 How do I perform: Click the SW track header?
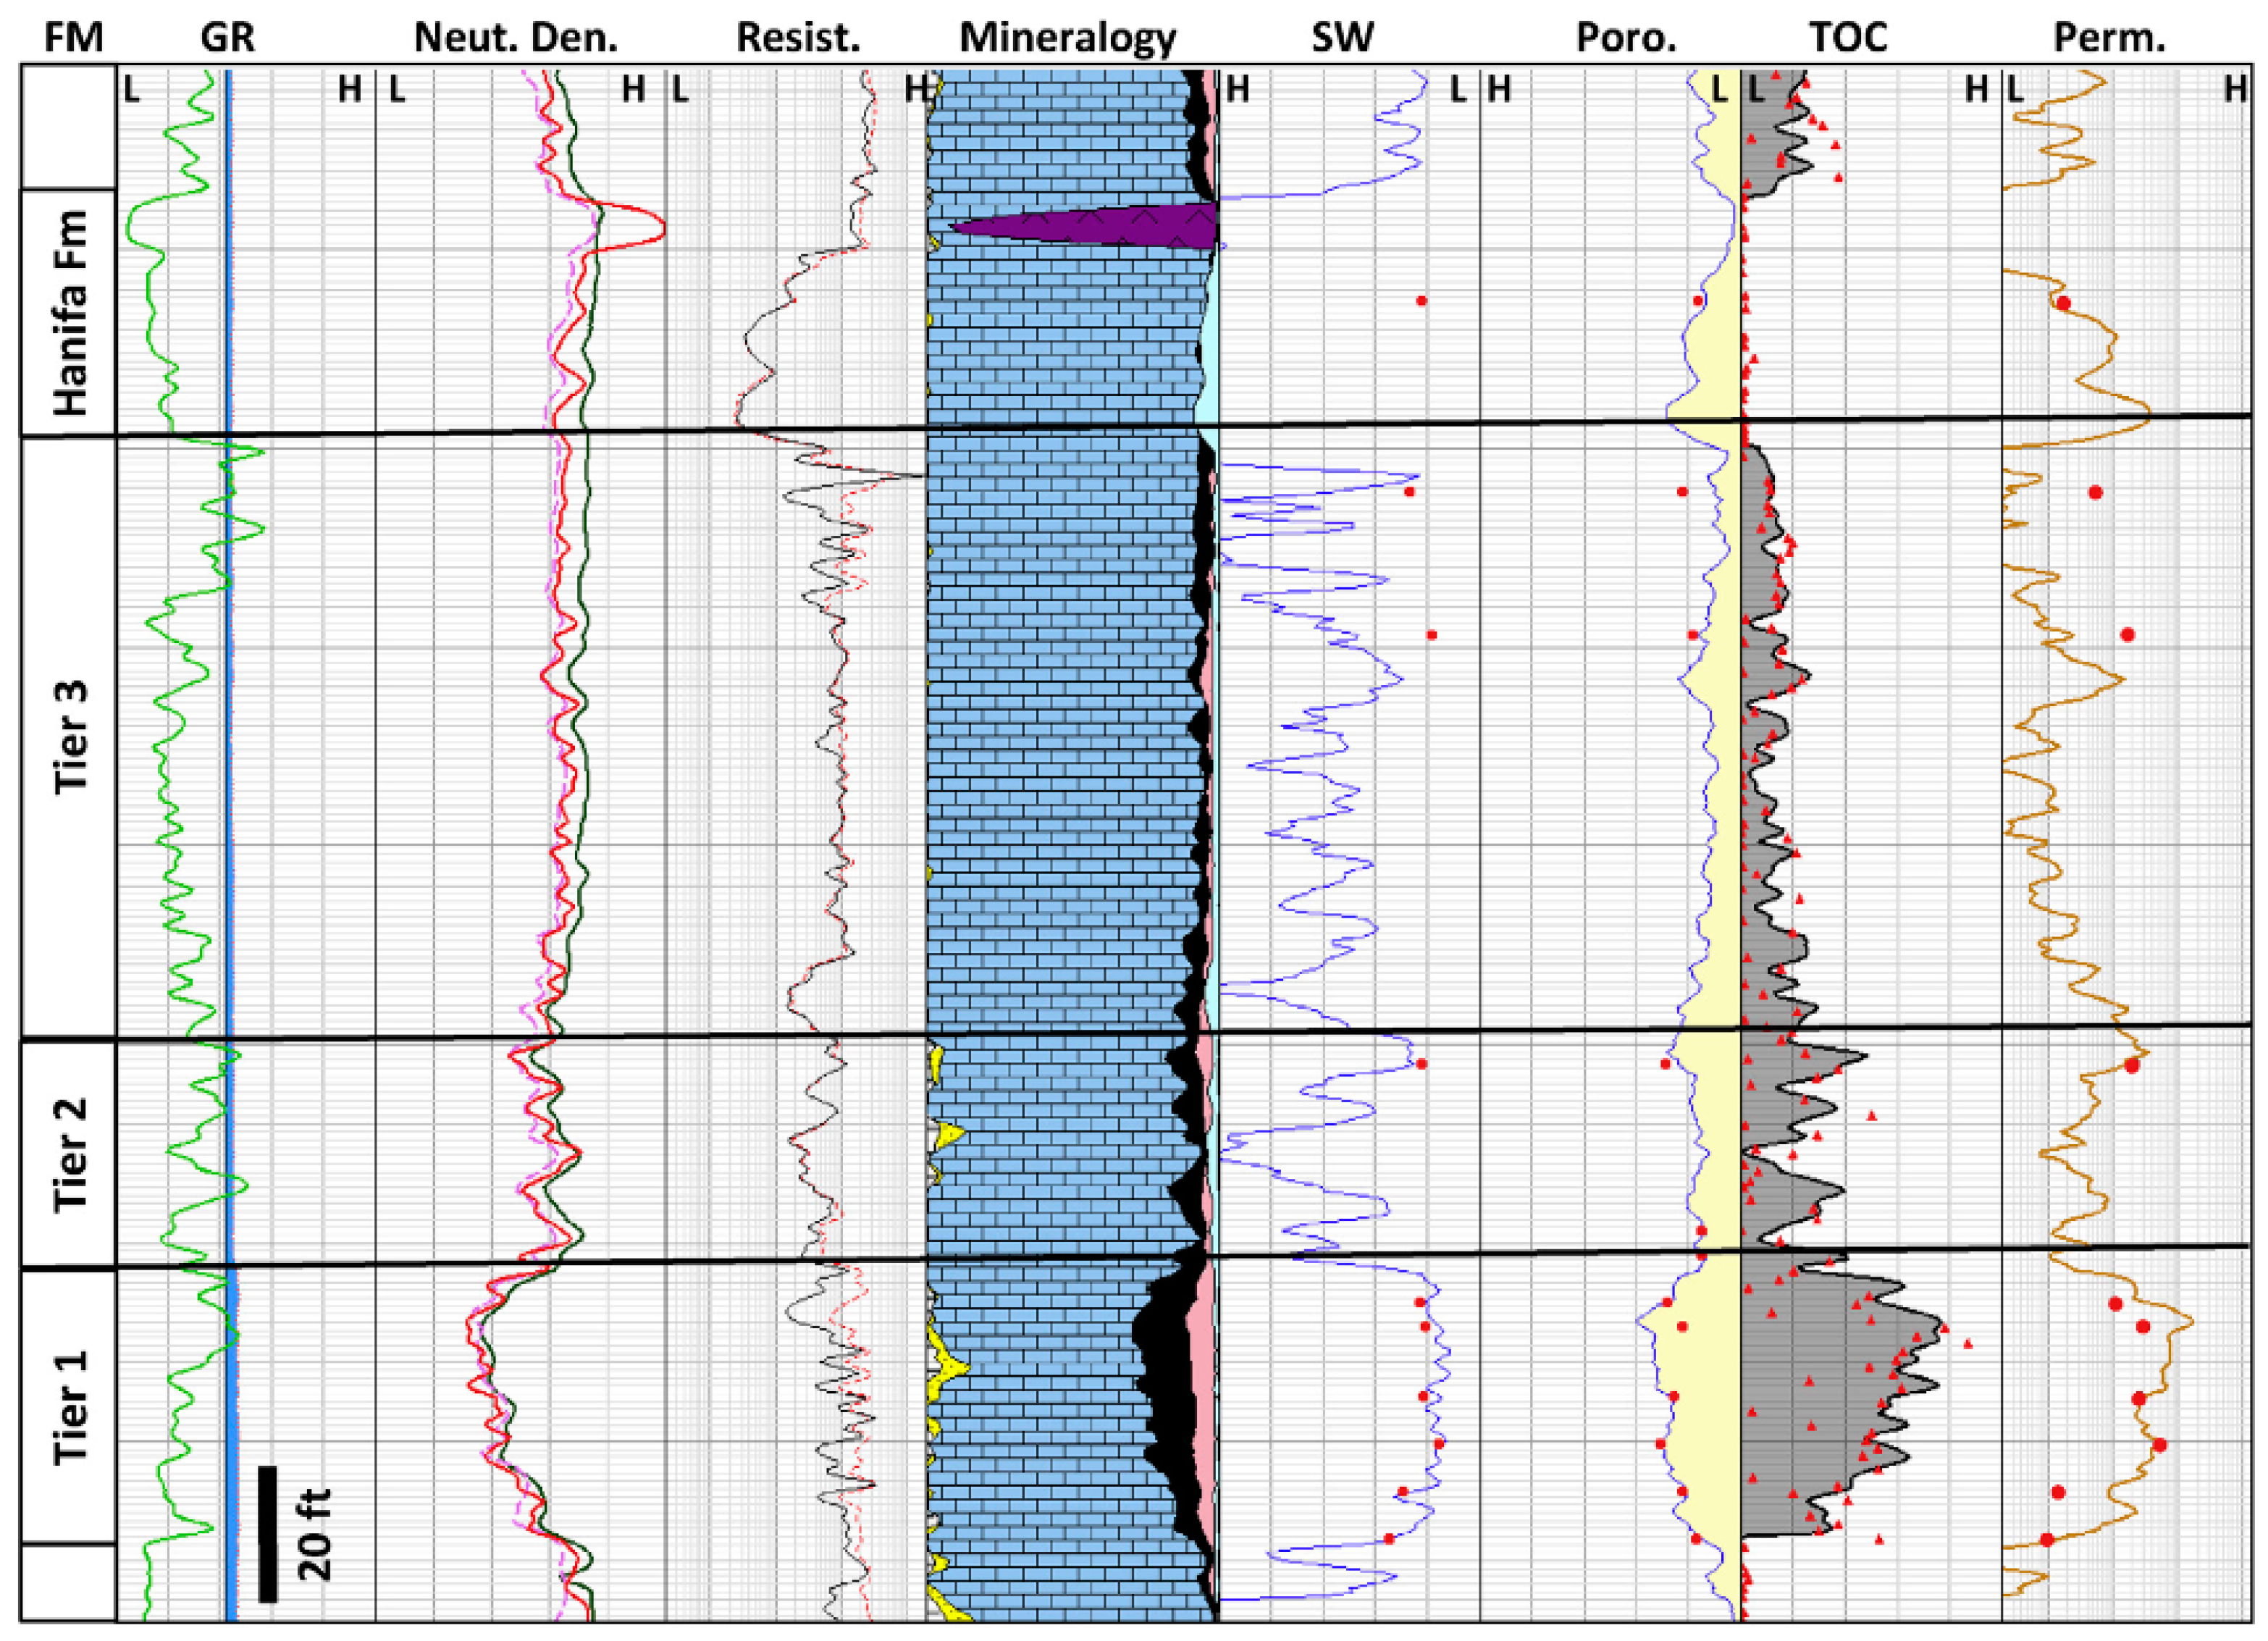(1342, 37)
